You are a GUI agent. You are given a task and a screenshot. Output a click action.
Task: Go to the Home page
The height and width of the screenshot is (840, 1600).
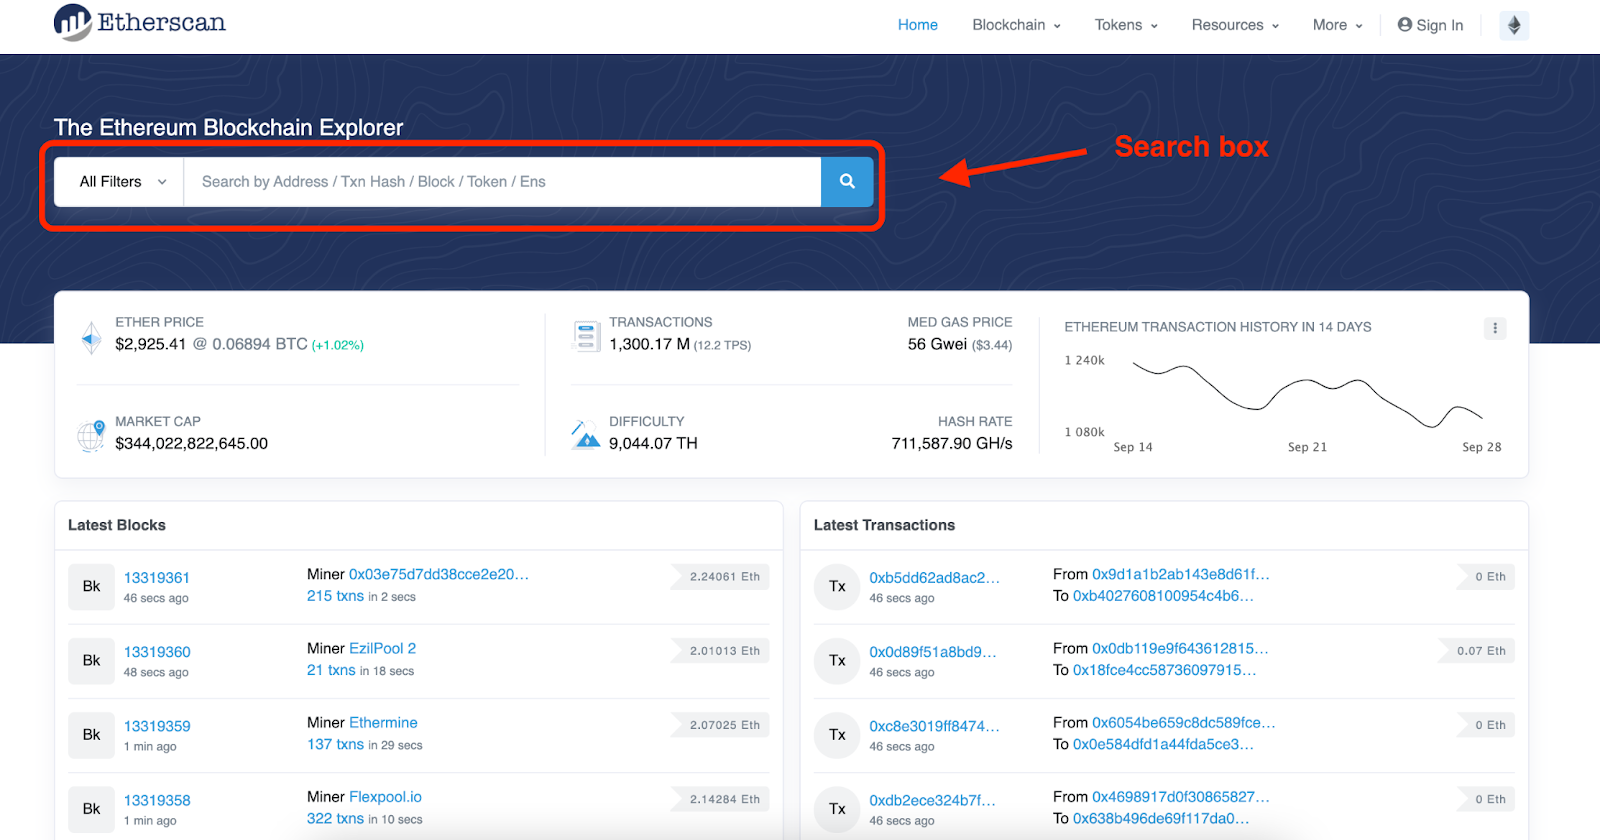coord(917,25)
